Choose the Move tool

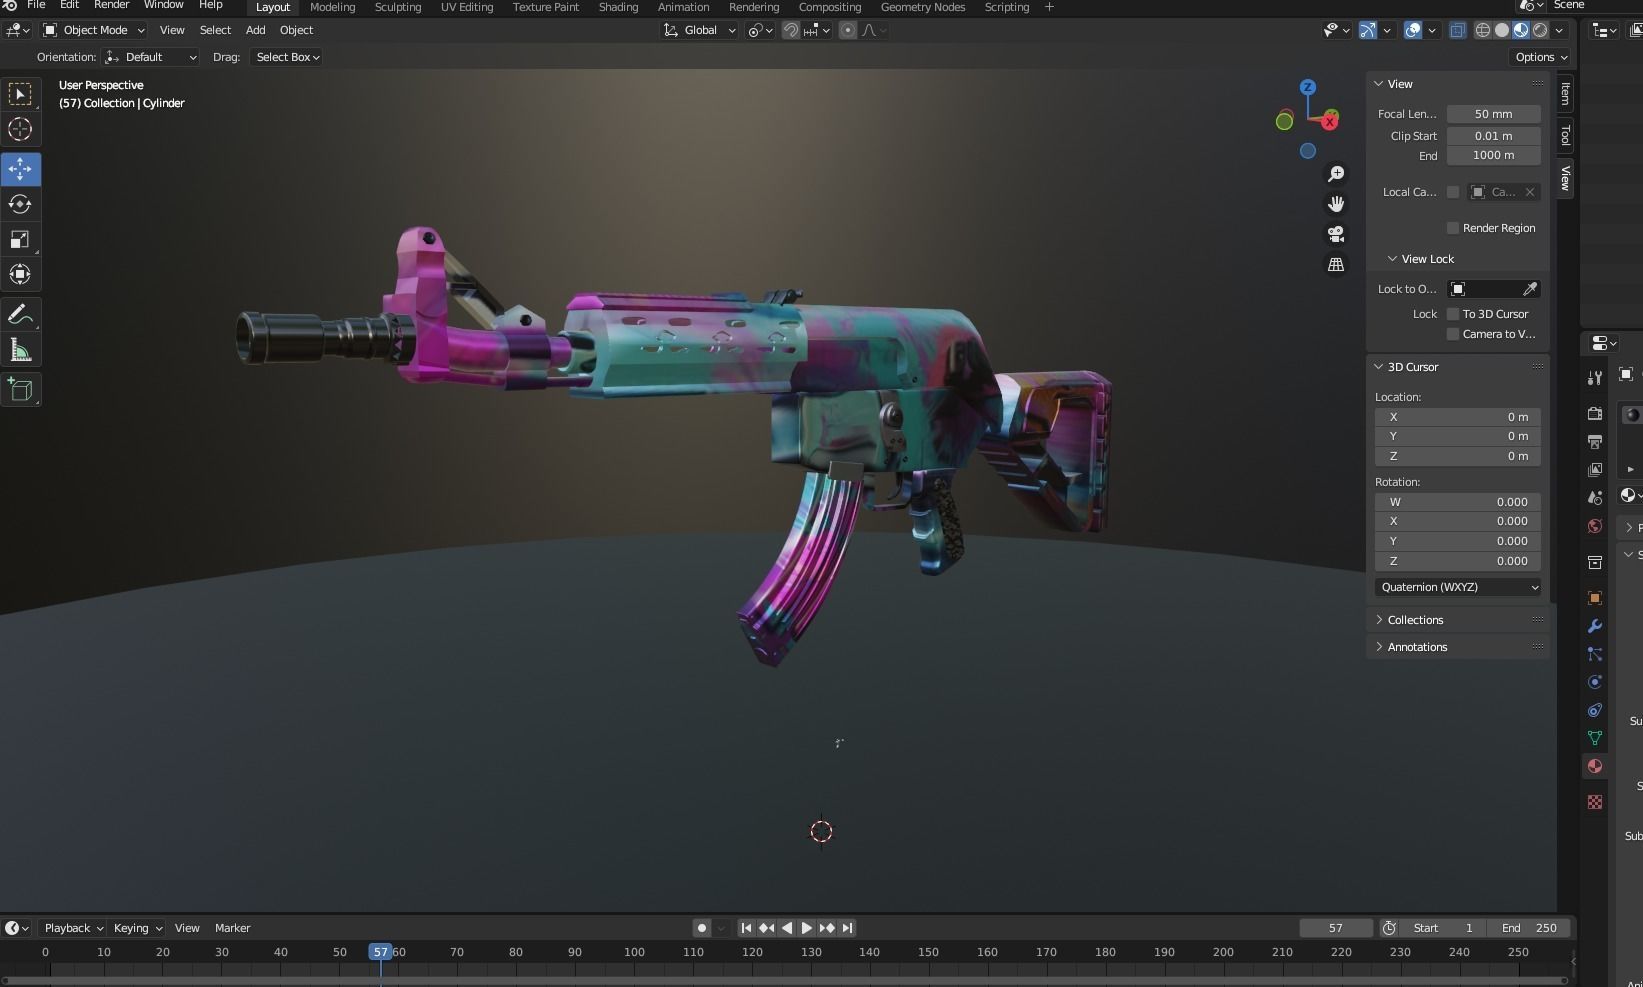click(x=20, y=169)
